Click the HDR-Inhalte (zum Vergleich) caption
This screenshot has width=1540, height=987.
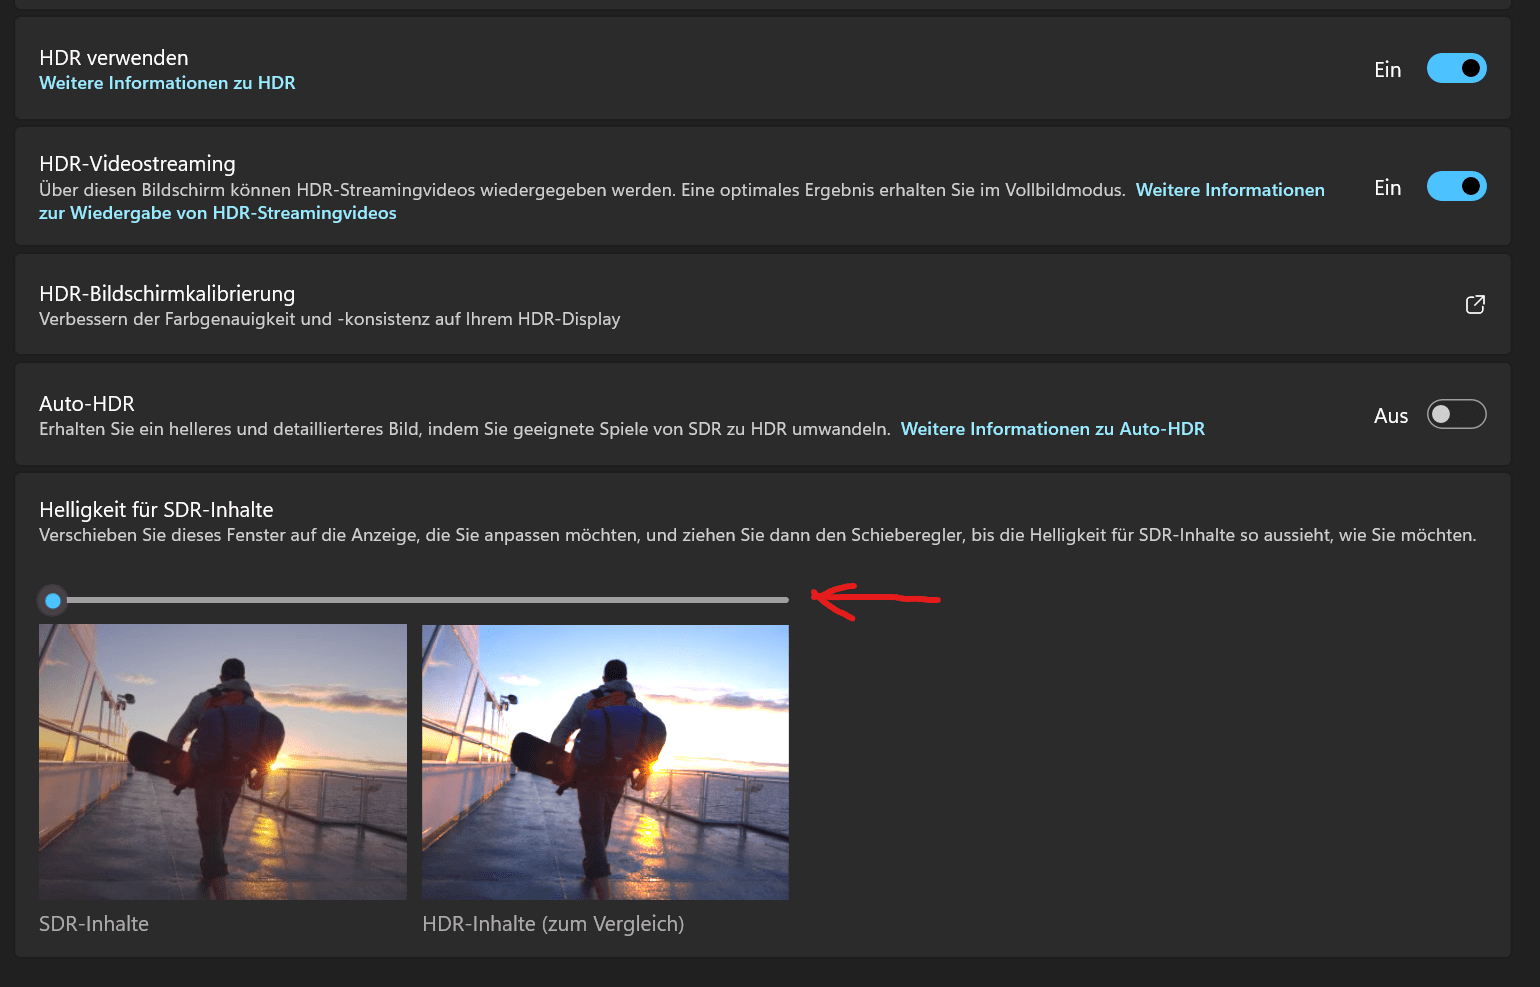[553, 924]
